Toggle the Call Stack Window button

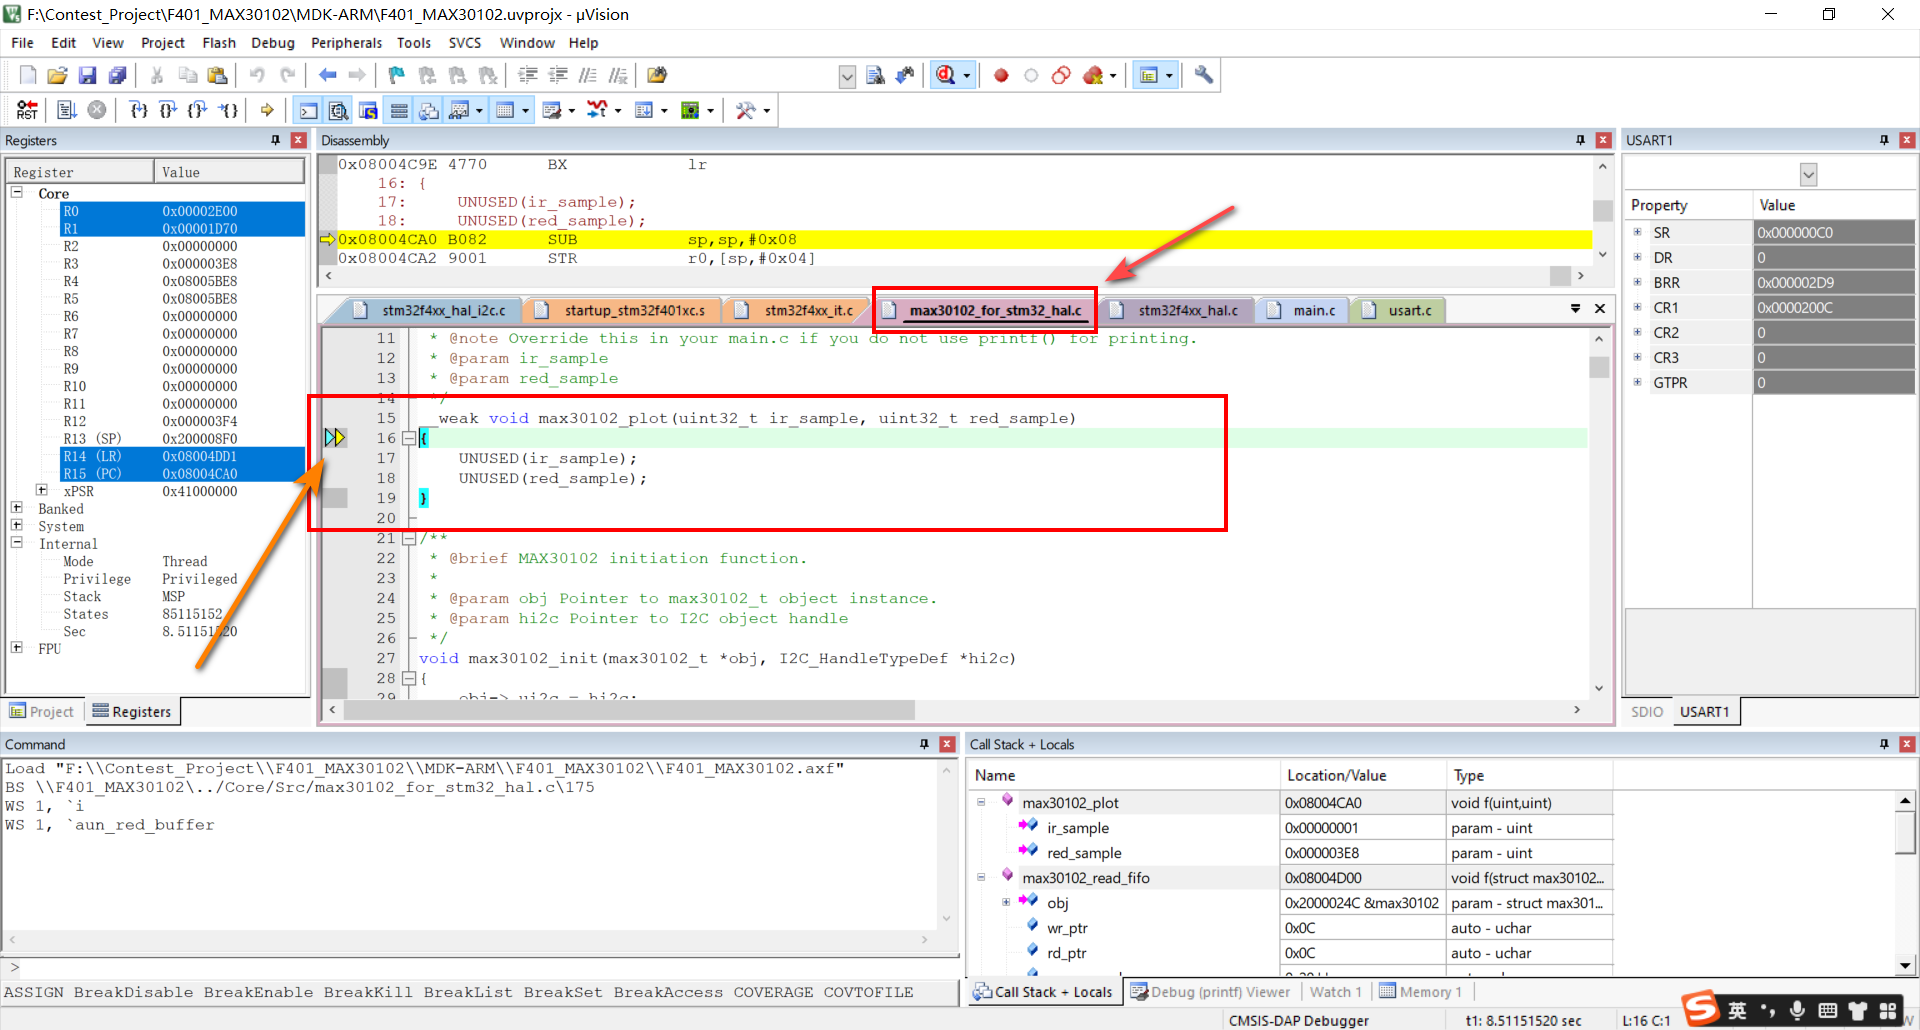click(x=429, y=110)
